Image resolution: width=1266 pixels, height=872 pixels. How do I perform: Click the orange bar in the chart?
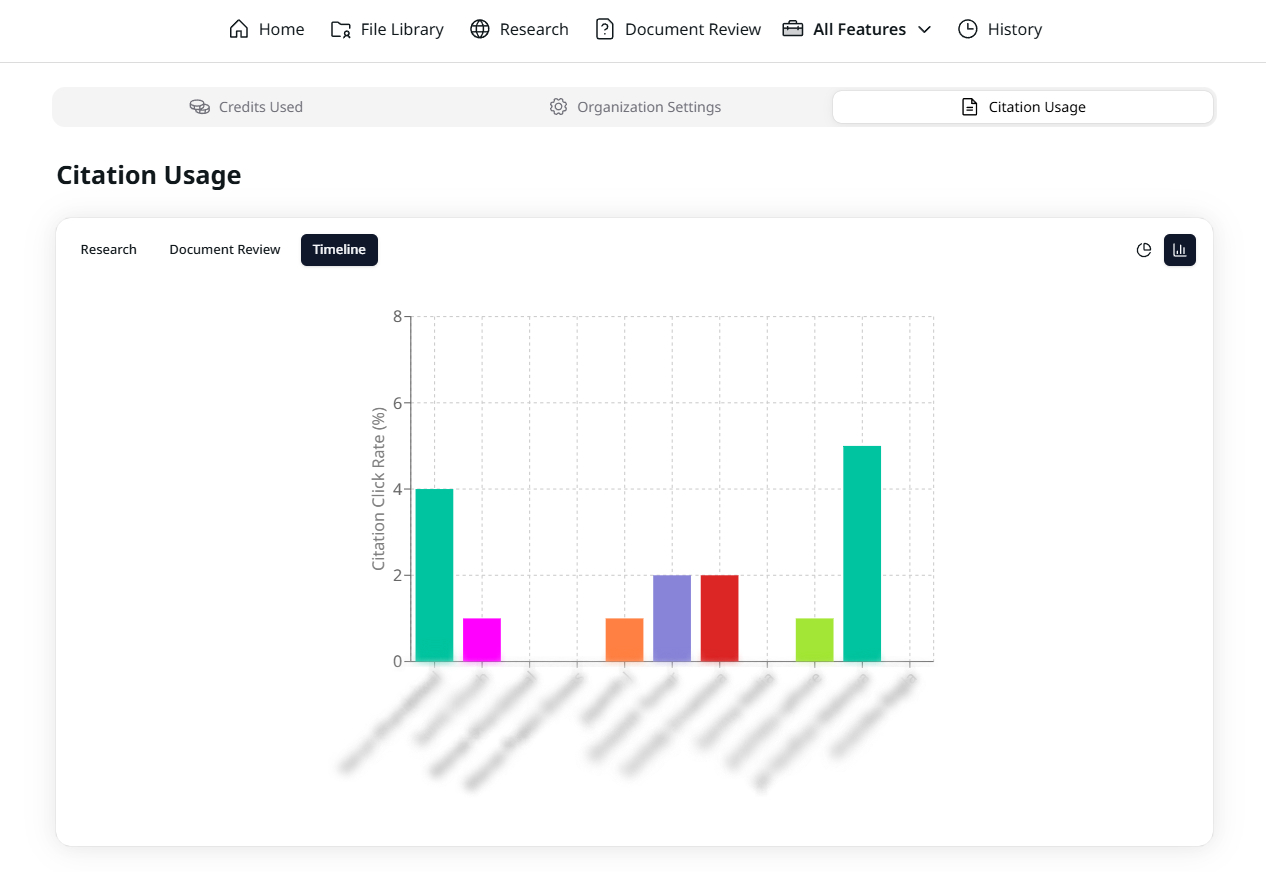624,640
